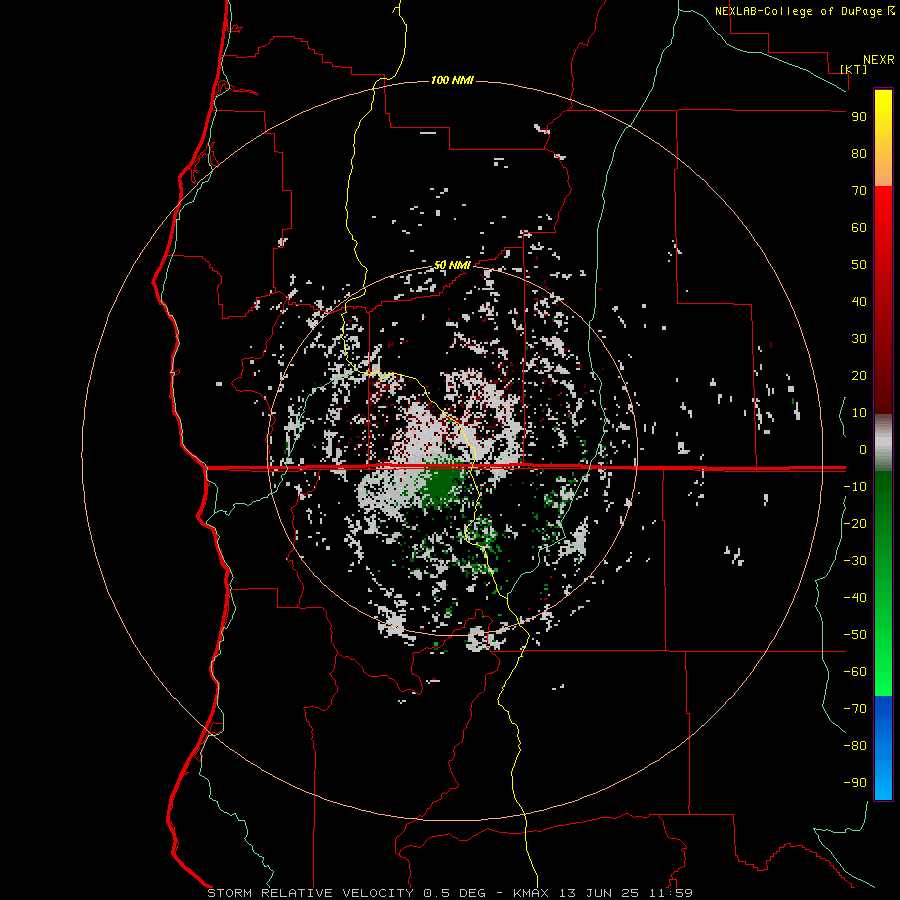Click the 40 value on velocity scale
900x900 pixels.
[859, 302]
